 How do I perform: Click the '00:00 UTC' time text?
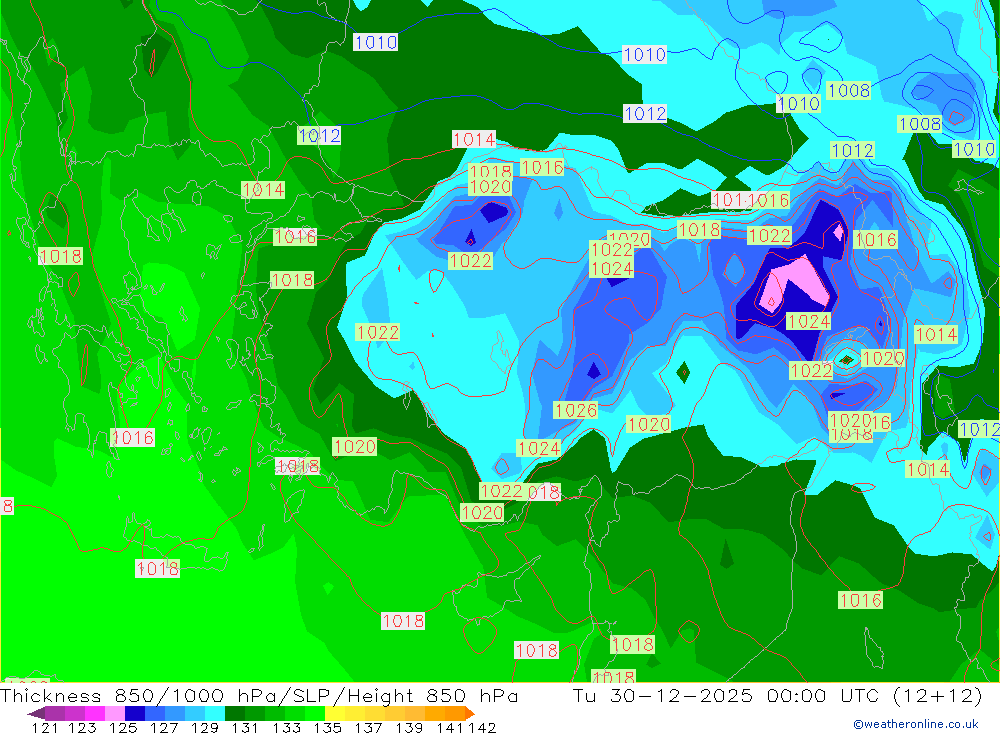(823, 695)
